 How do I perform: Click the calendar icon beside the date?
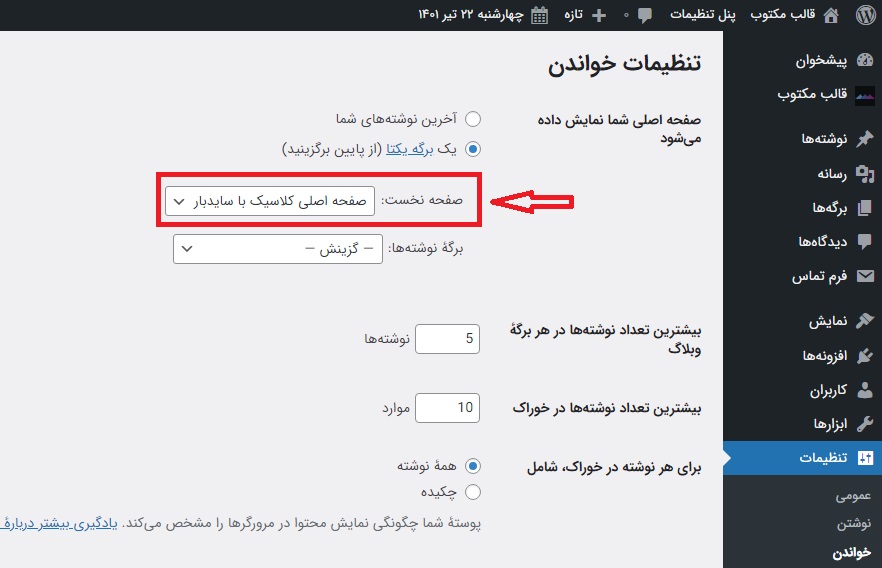(539, 15)
